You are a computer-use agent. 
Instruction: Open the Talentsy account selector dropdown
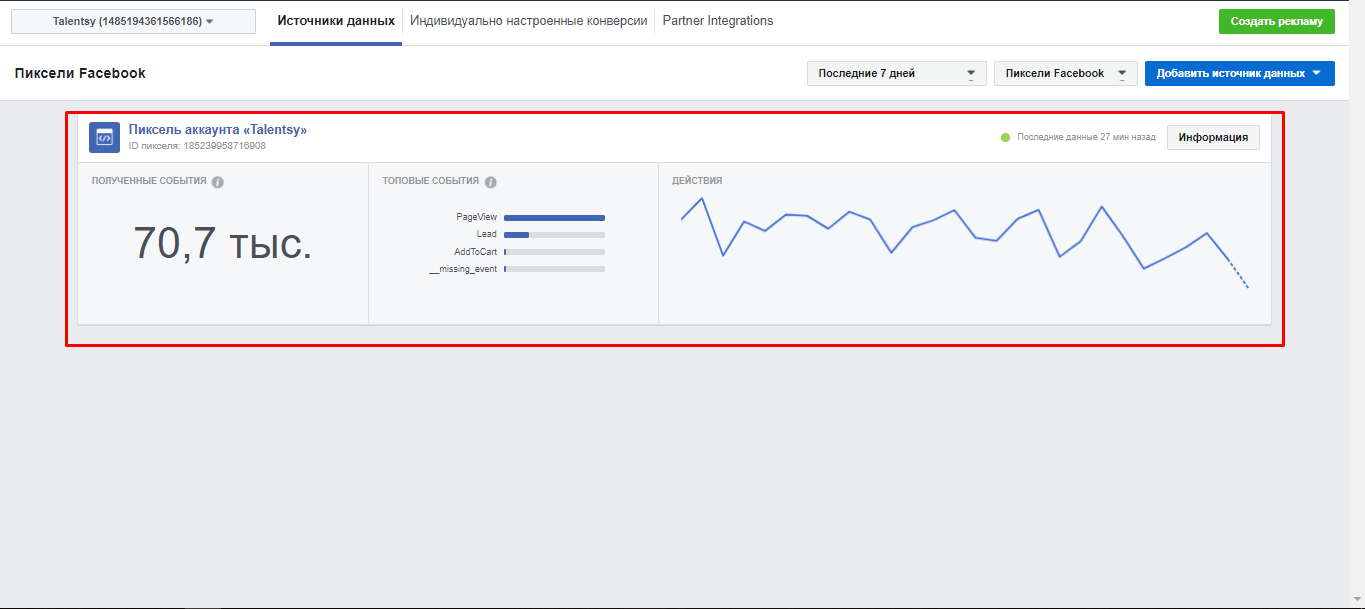click(x=133, y=21)
